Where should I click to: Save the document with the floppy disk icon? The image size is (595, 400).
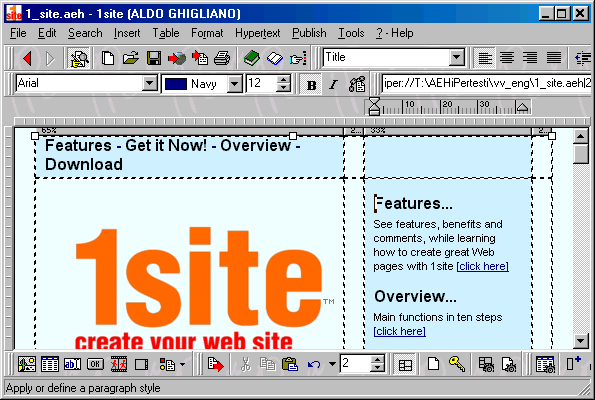click(x=154, y=58)
